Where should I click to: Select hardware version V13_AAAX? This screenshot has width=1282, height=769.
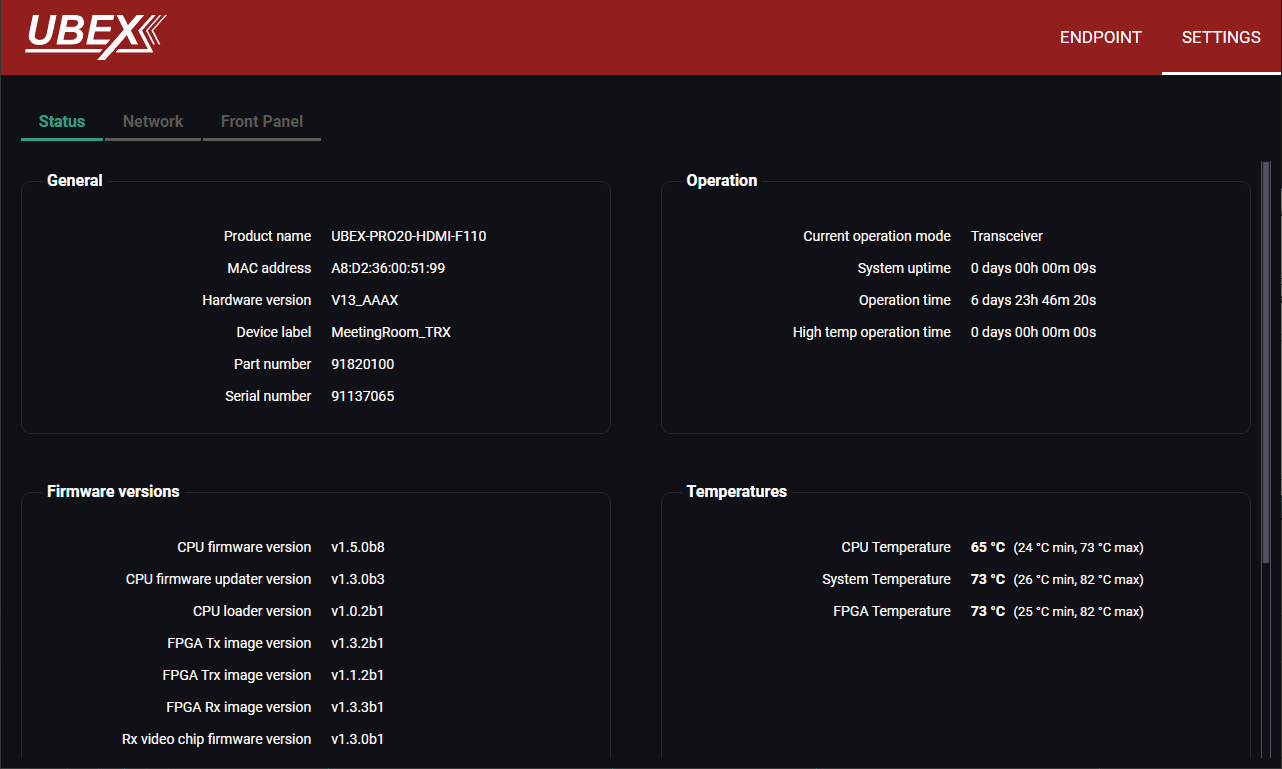tap(365, 300)
